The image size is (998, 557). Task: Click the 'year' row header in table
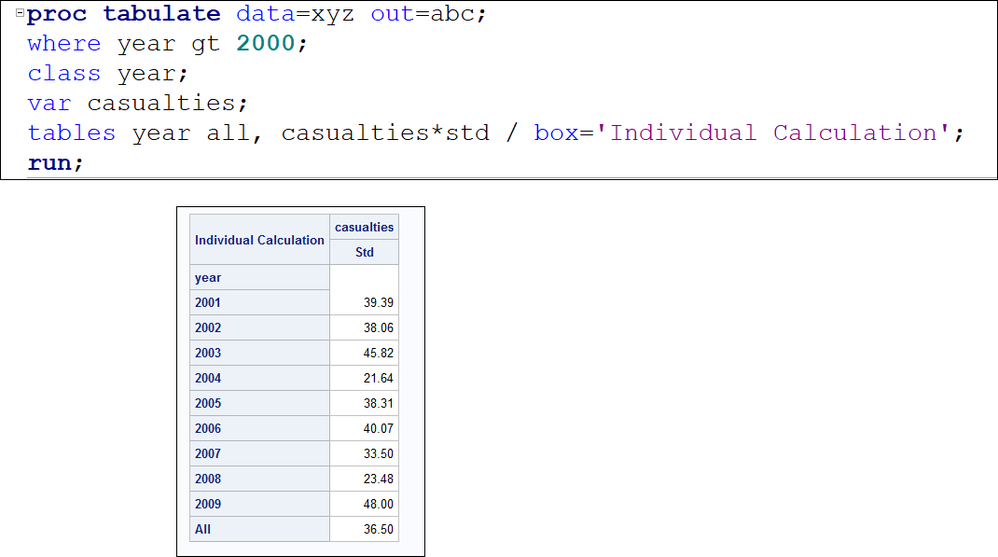260,278
